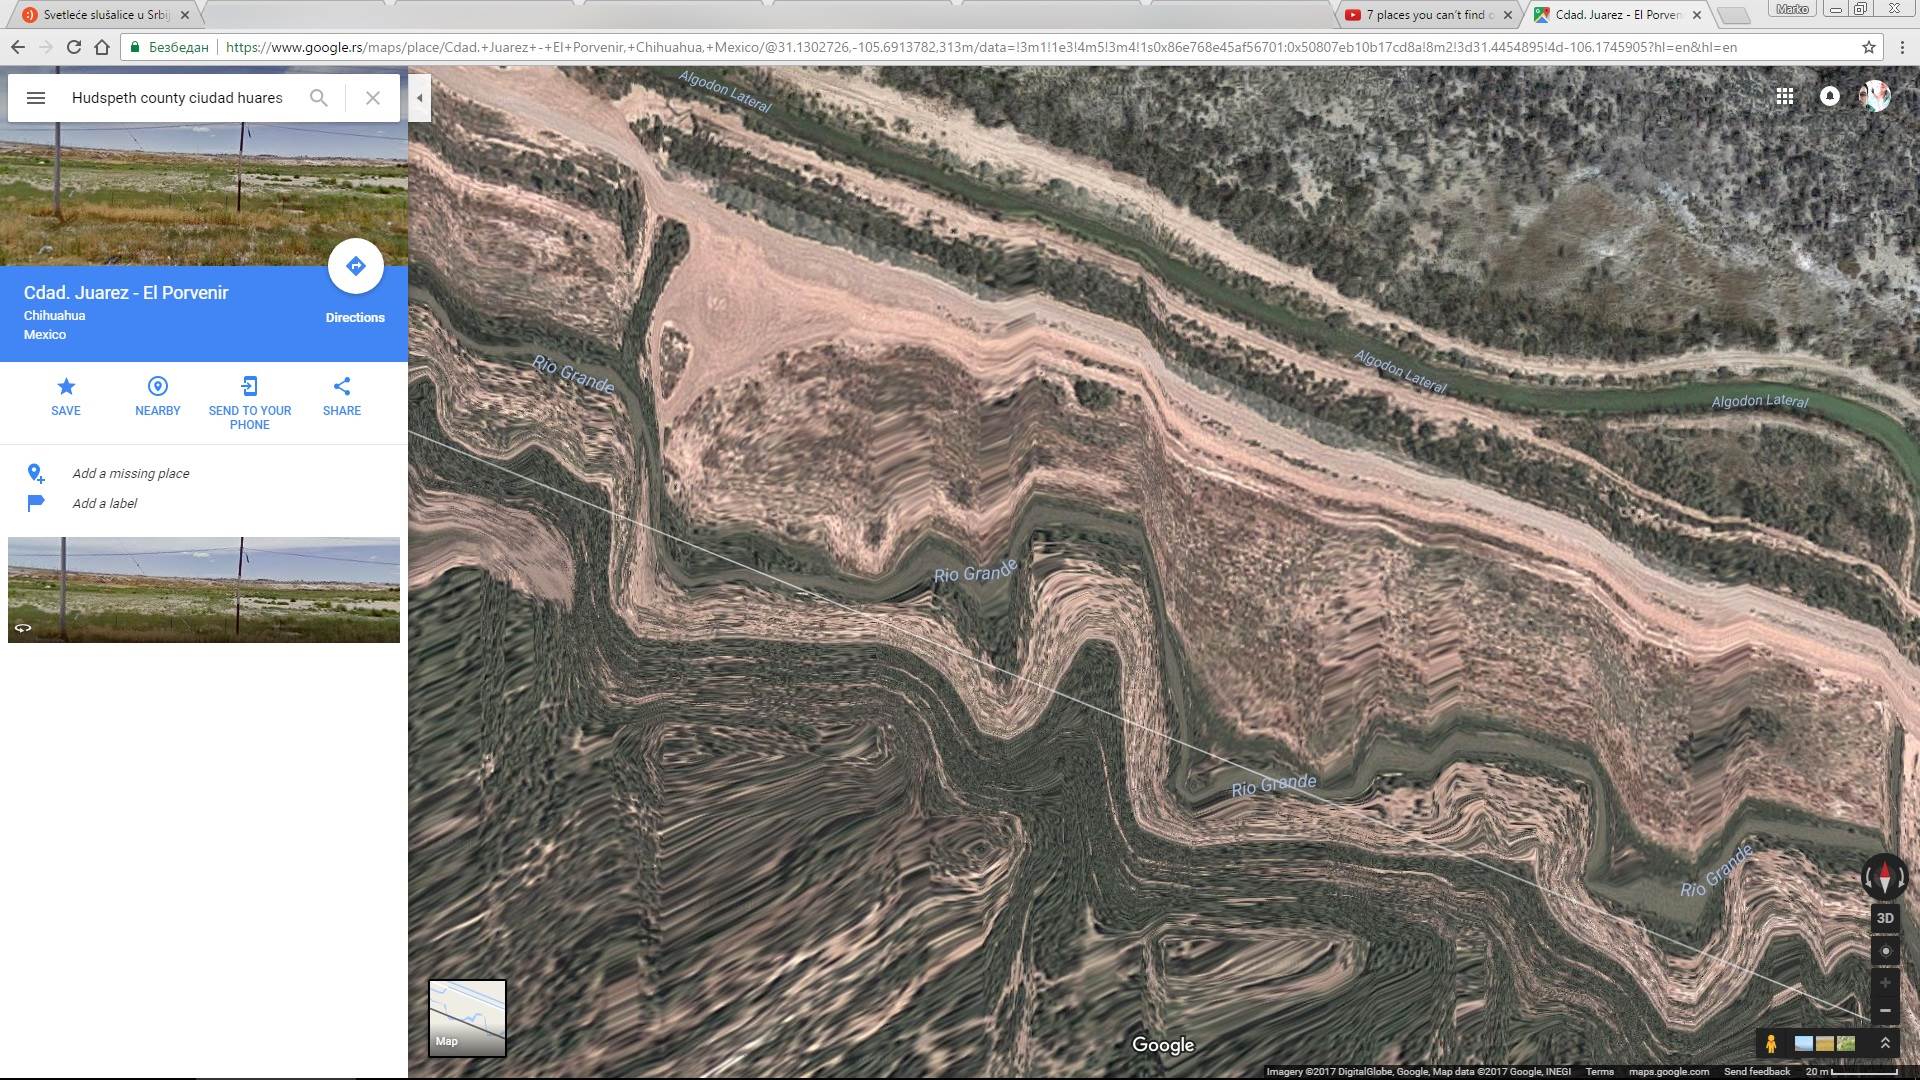
Task: Switch to the YouTube 7 places tab
Action: [1425, 15]
